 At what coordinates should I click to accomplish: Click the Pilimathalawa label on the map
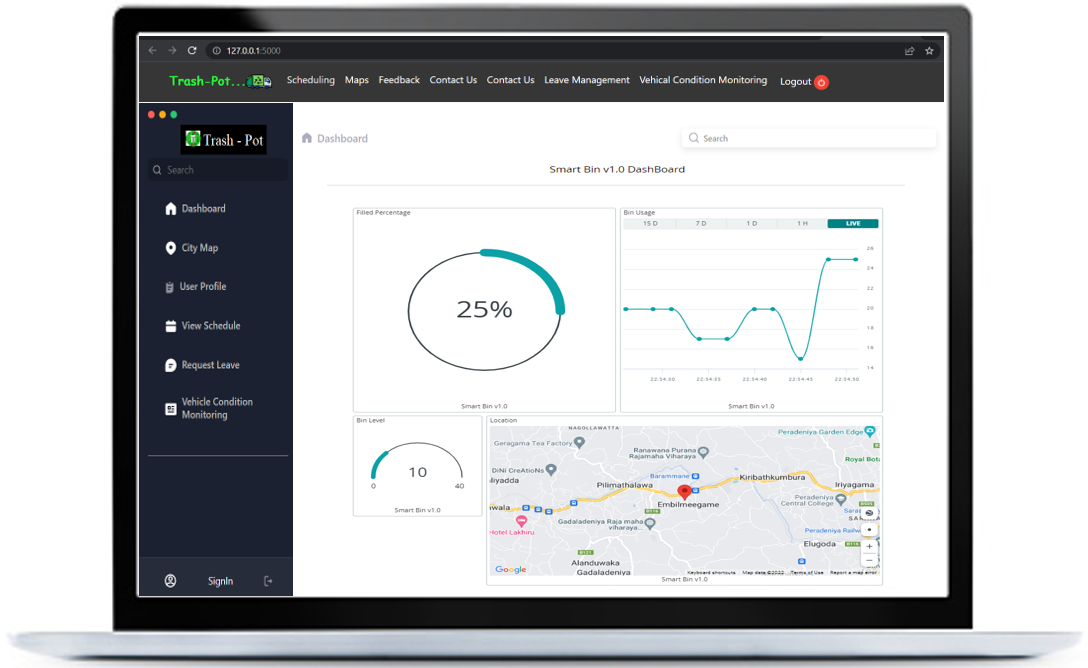click(x=624, y=485)
